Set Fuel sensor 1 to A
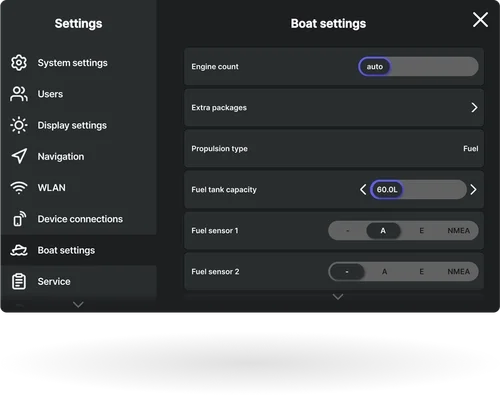This screenshot has width=500, height=395. click(383, 231)
